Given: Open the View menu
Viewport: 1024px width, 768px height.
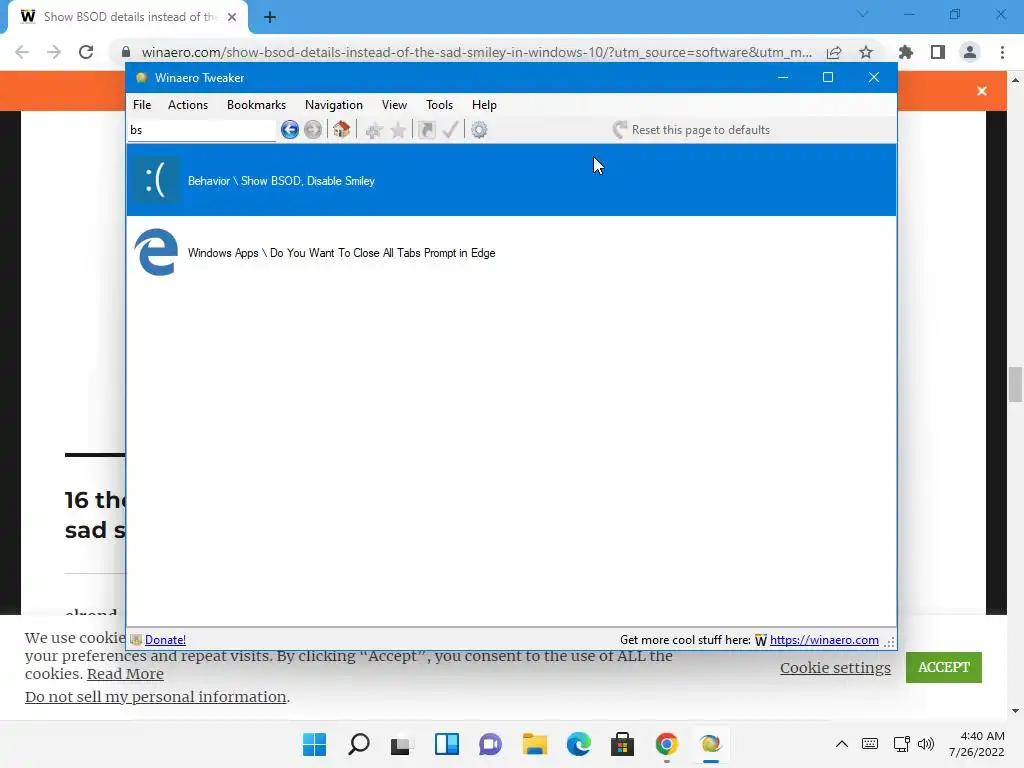Looking at the screenshot, I should tap(394, 104).
